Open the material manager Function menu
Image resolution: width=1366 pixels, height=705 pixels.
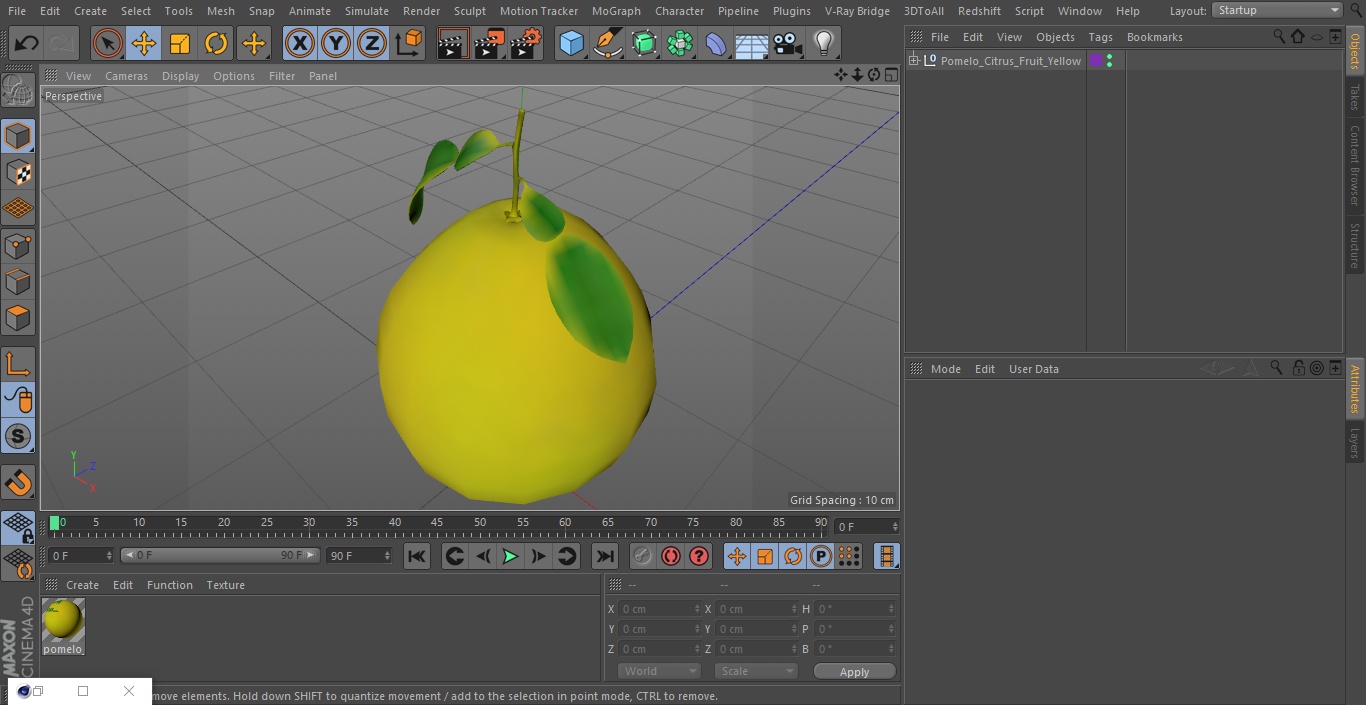(170, 585)
